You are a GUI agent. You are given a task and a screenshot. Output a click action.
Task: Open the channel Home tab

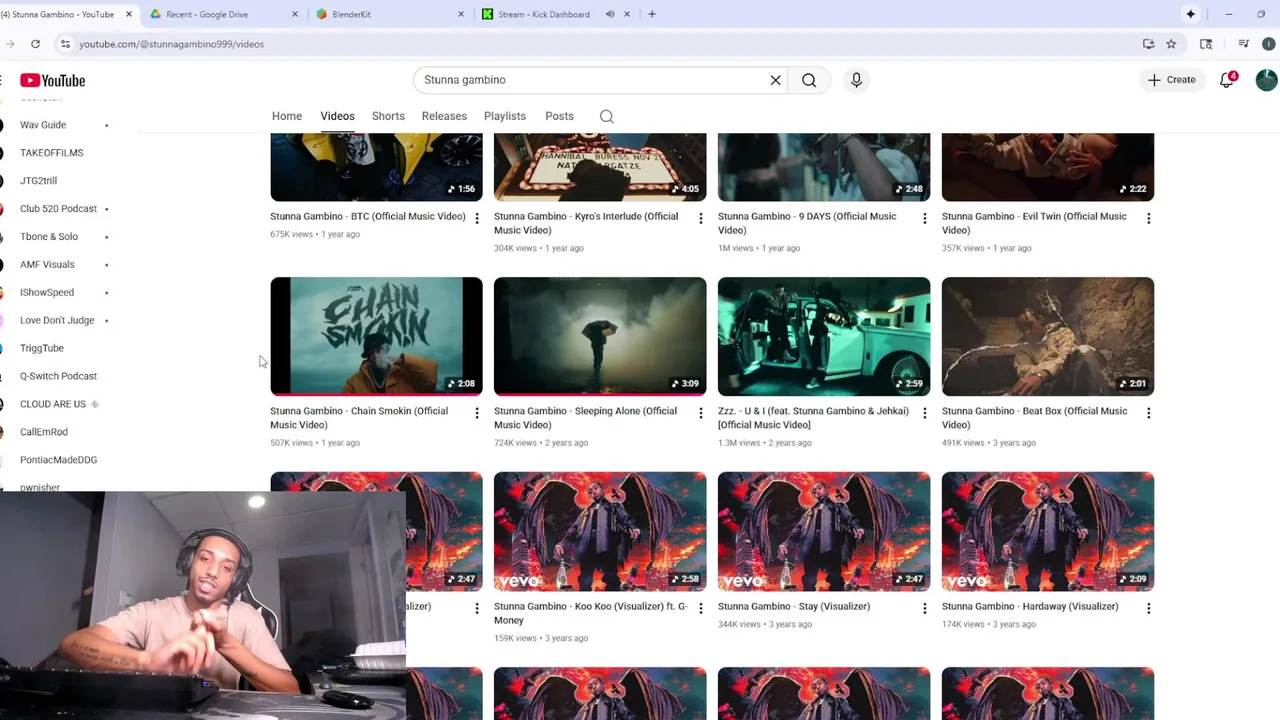287,116
